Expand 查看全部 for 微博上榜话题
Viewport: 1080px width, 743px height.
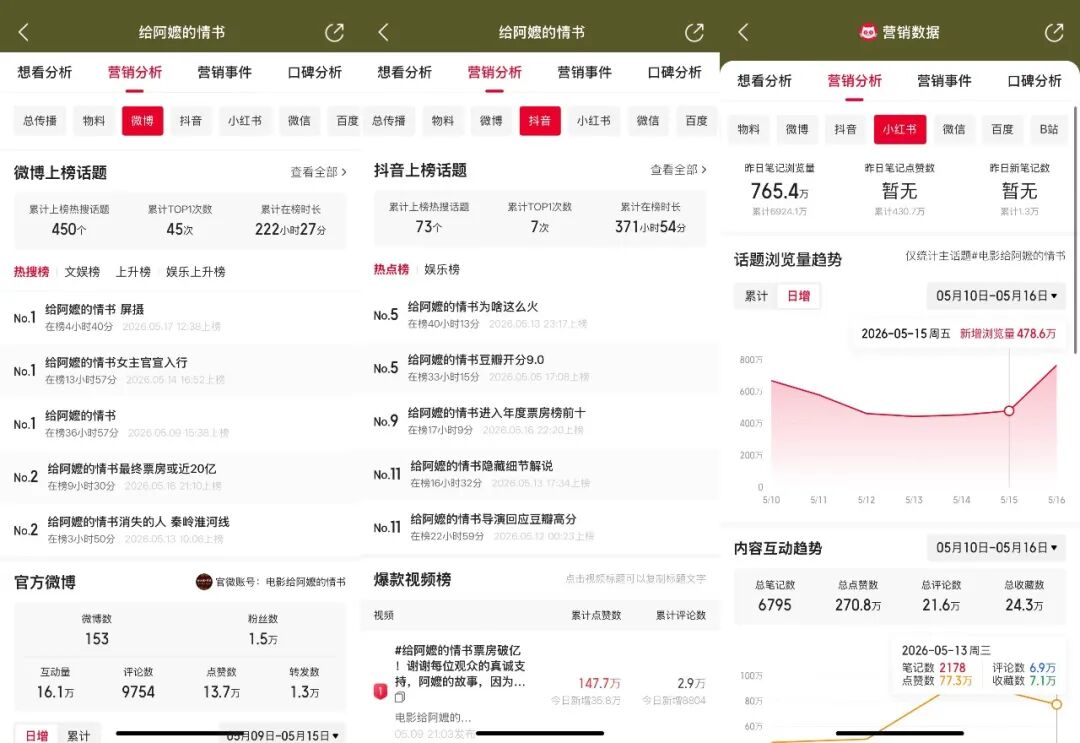(x=318, y=172)
